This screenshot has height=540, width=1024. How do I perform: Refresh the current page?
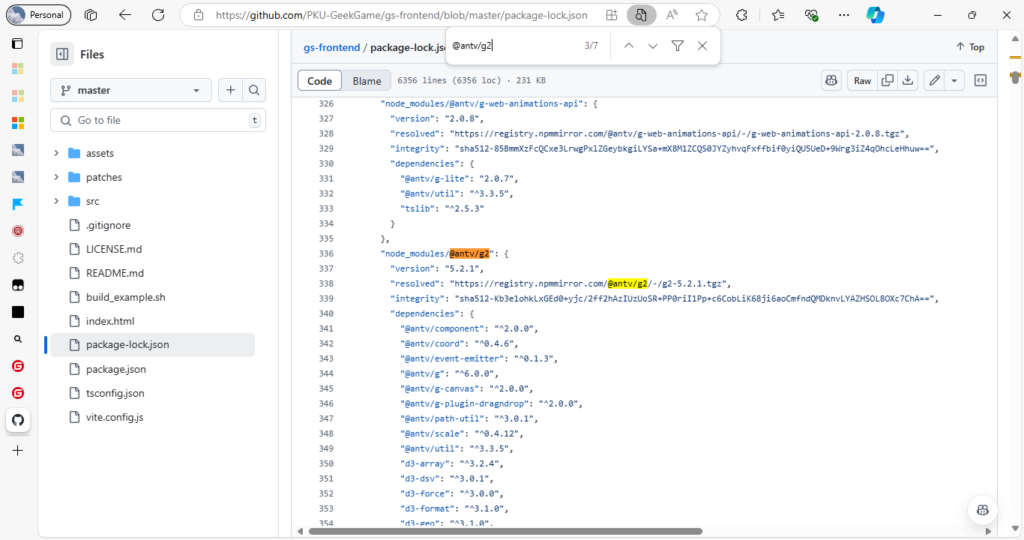click(158, 15)
